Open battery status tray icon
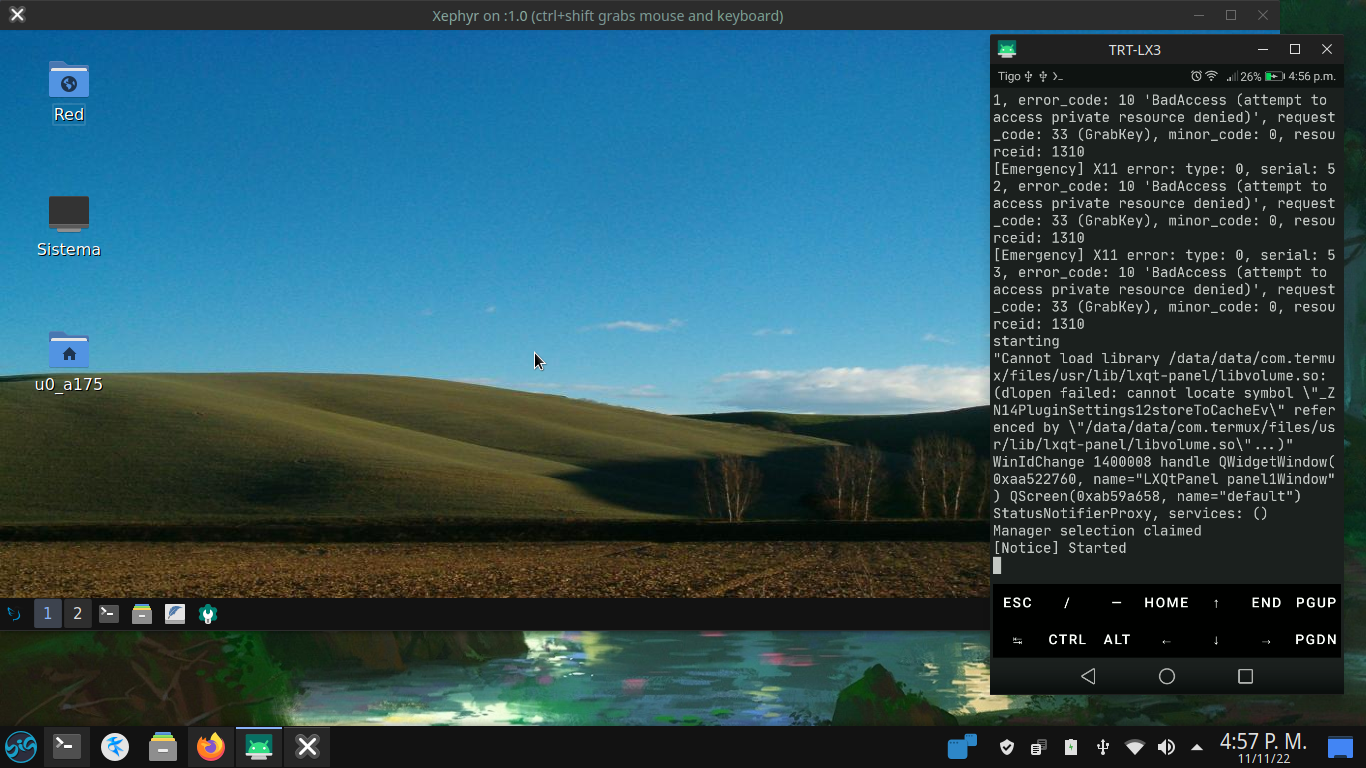This screenshot has width=1366, height=768. (1071, 747)
